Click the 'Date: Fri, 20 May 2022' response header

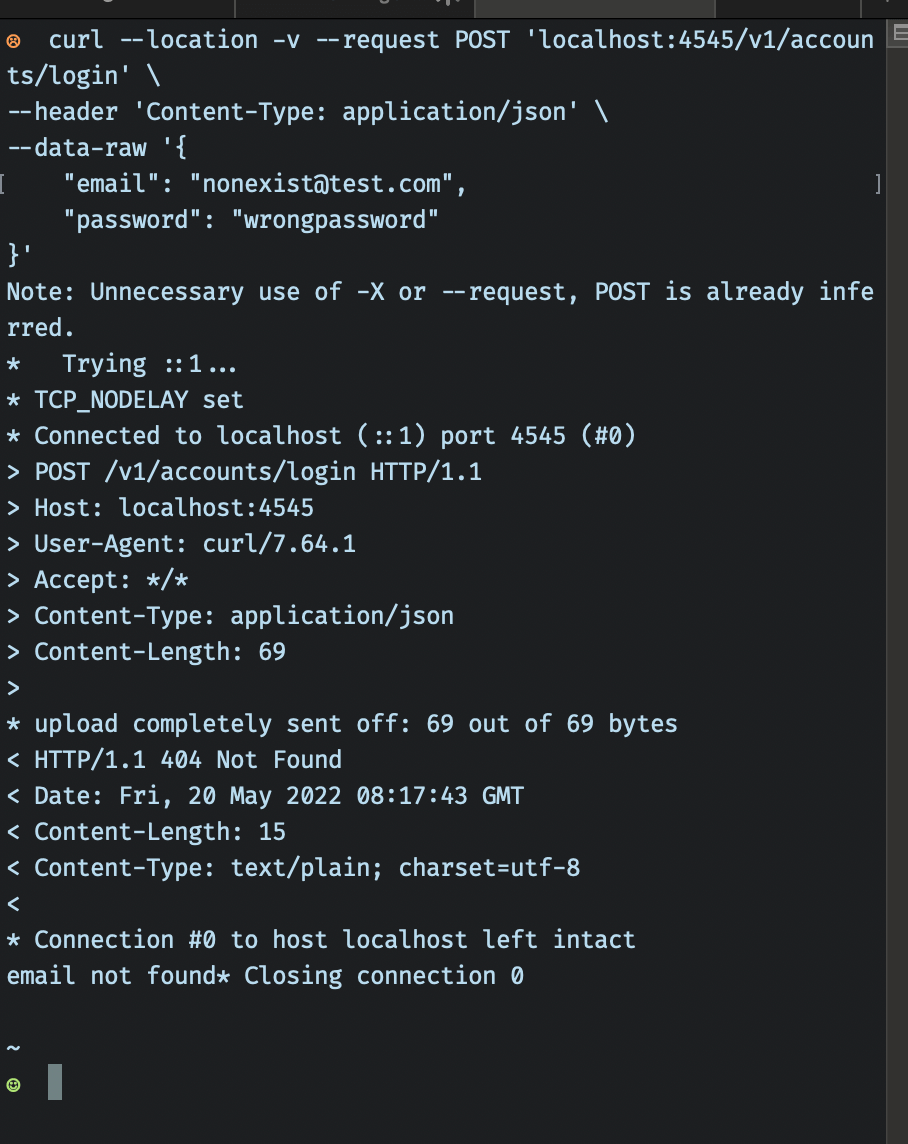(279, 796)
